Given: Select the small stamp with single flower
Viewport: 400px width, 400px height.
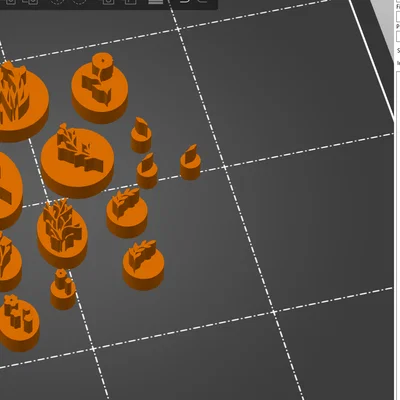Looking at the screenshot, I should coord(63,290).
